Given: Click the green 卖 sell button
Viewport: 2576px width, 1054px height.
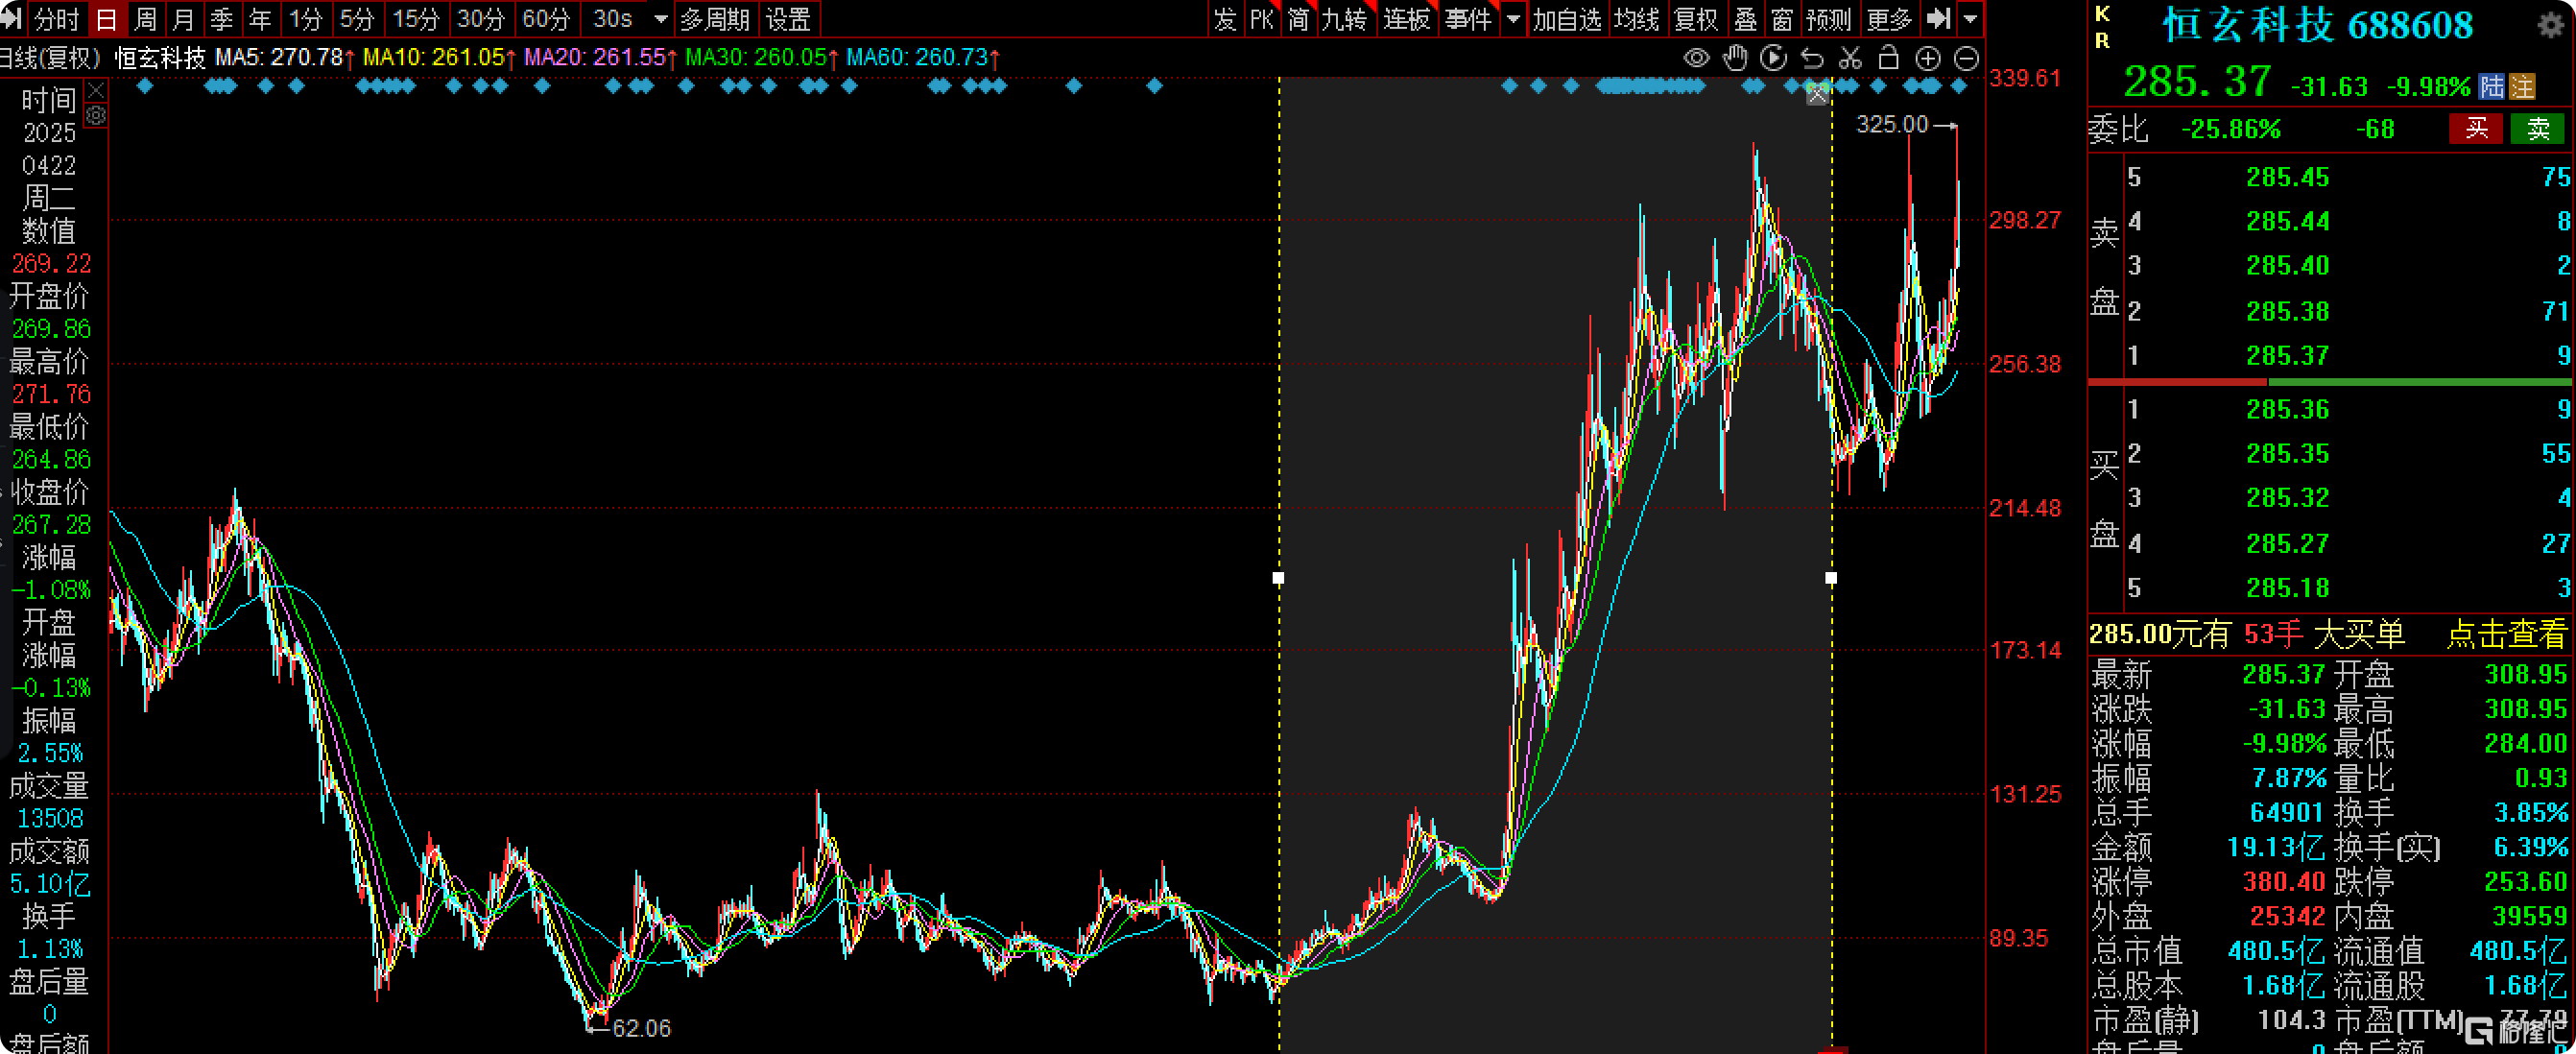Looking at the screenshot, I should [x=2537, y=128].
